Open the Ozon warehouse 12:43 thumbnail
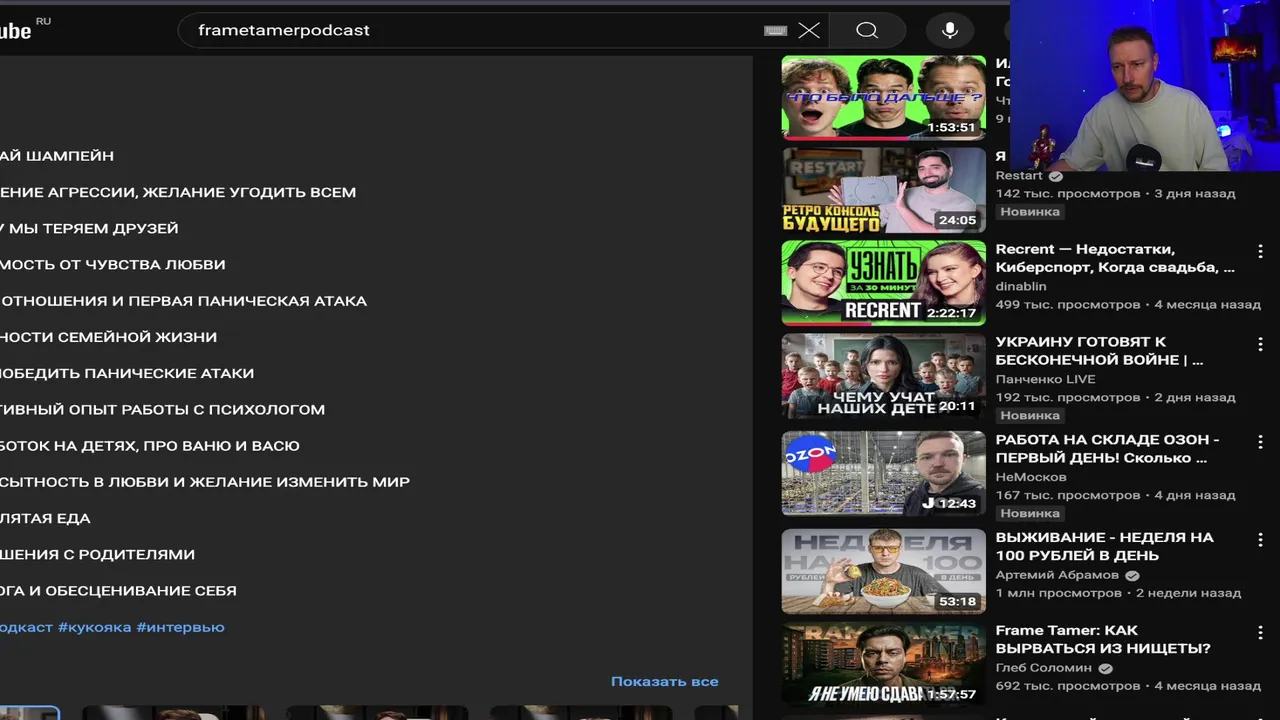1280x720 pixels. point(883,473)
